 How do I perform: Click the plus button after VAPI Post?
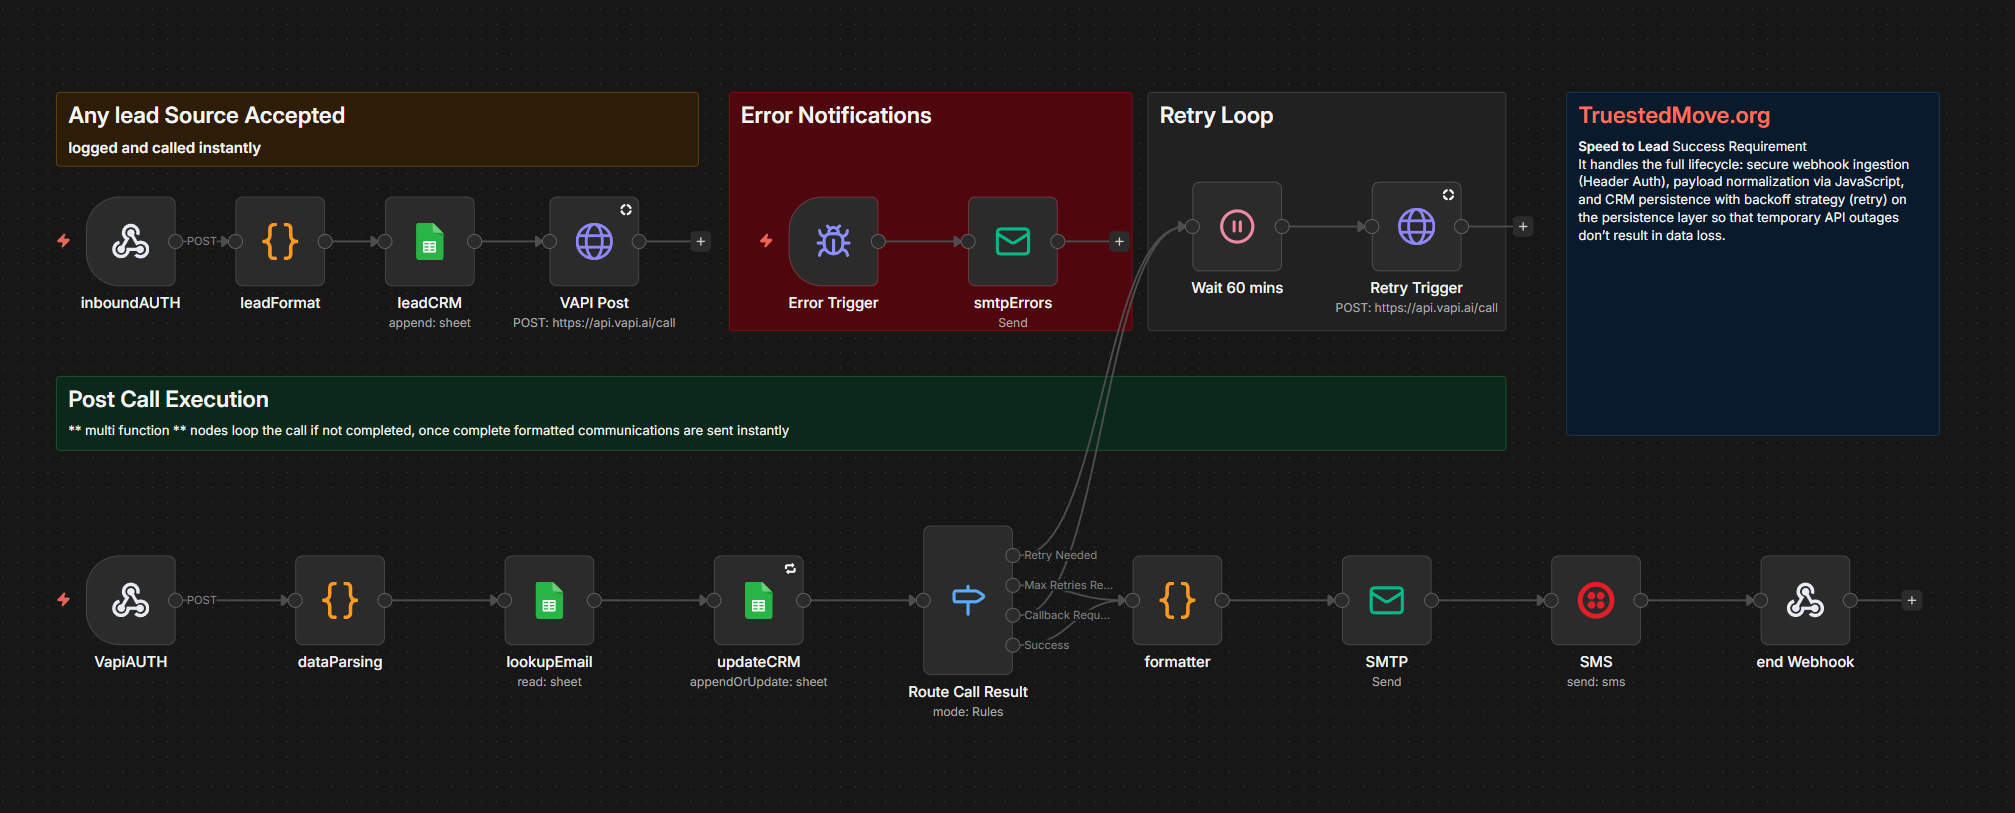701,241
